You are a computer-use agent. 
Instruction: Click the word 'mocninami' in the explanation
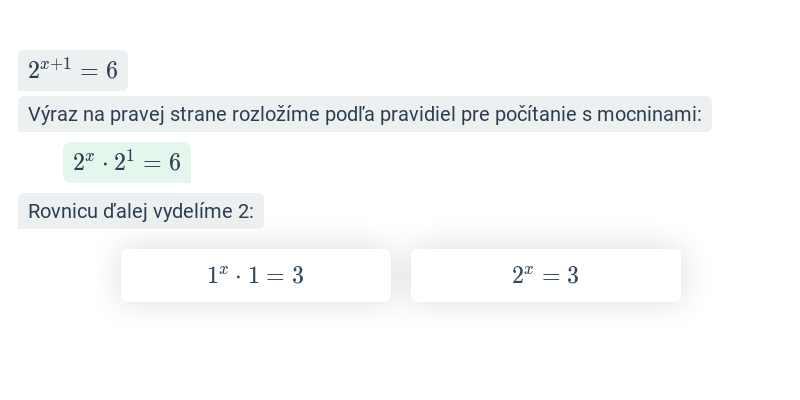coord(649,114)
